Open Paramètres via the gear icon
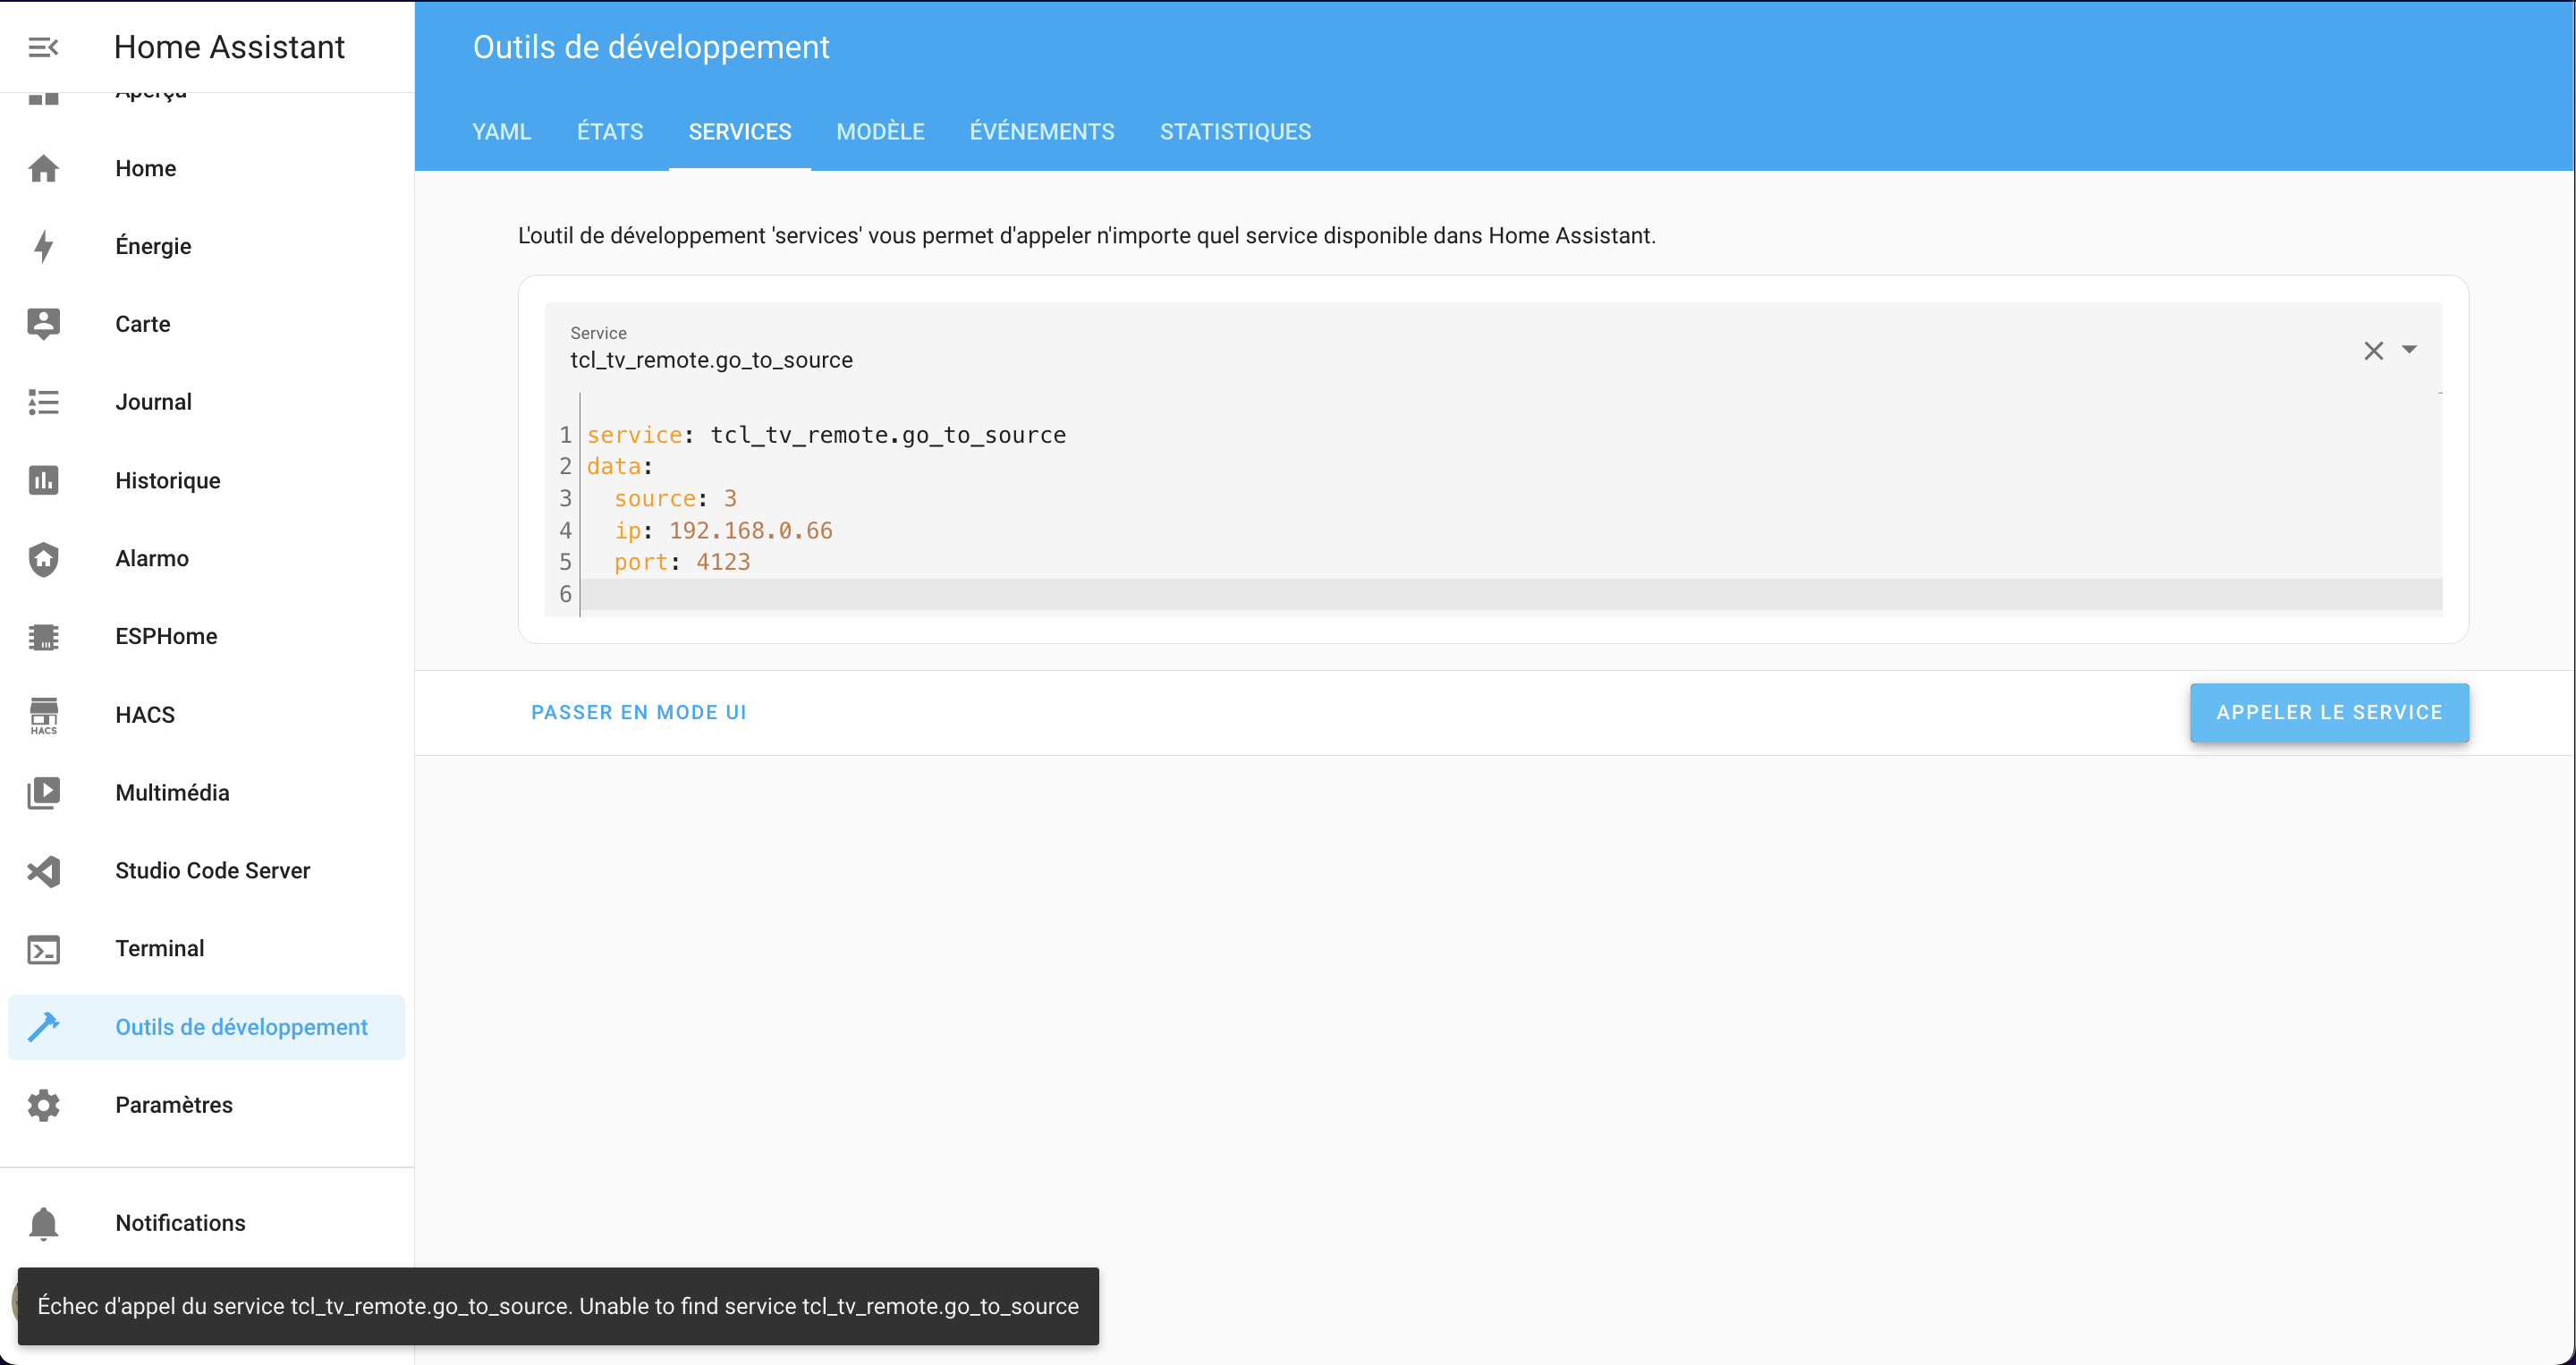 tap(43, 1105)
